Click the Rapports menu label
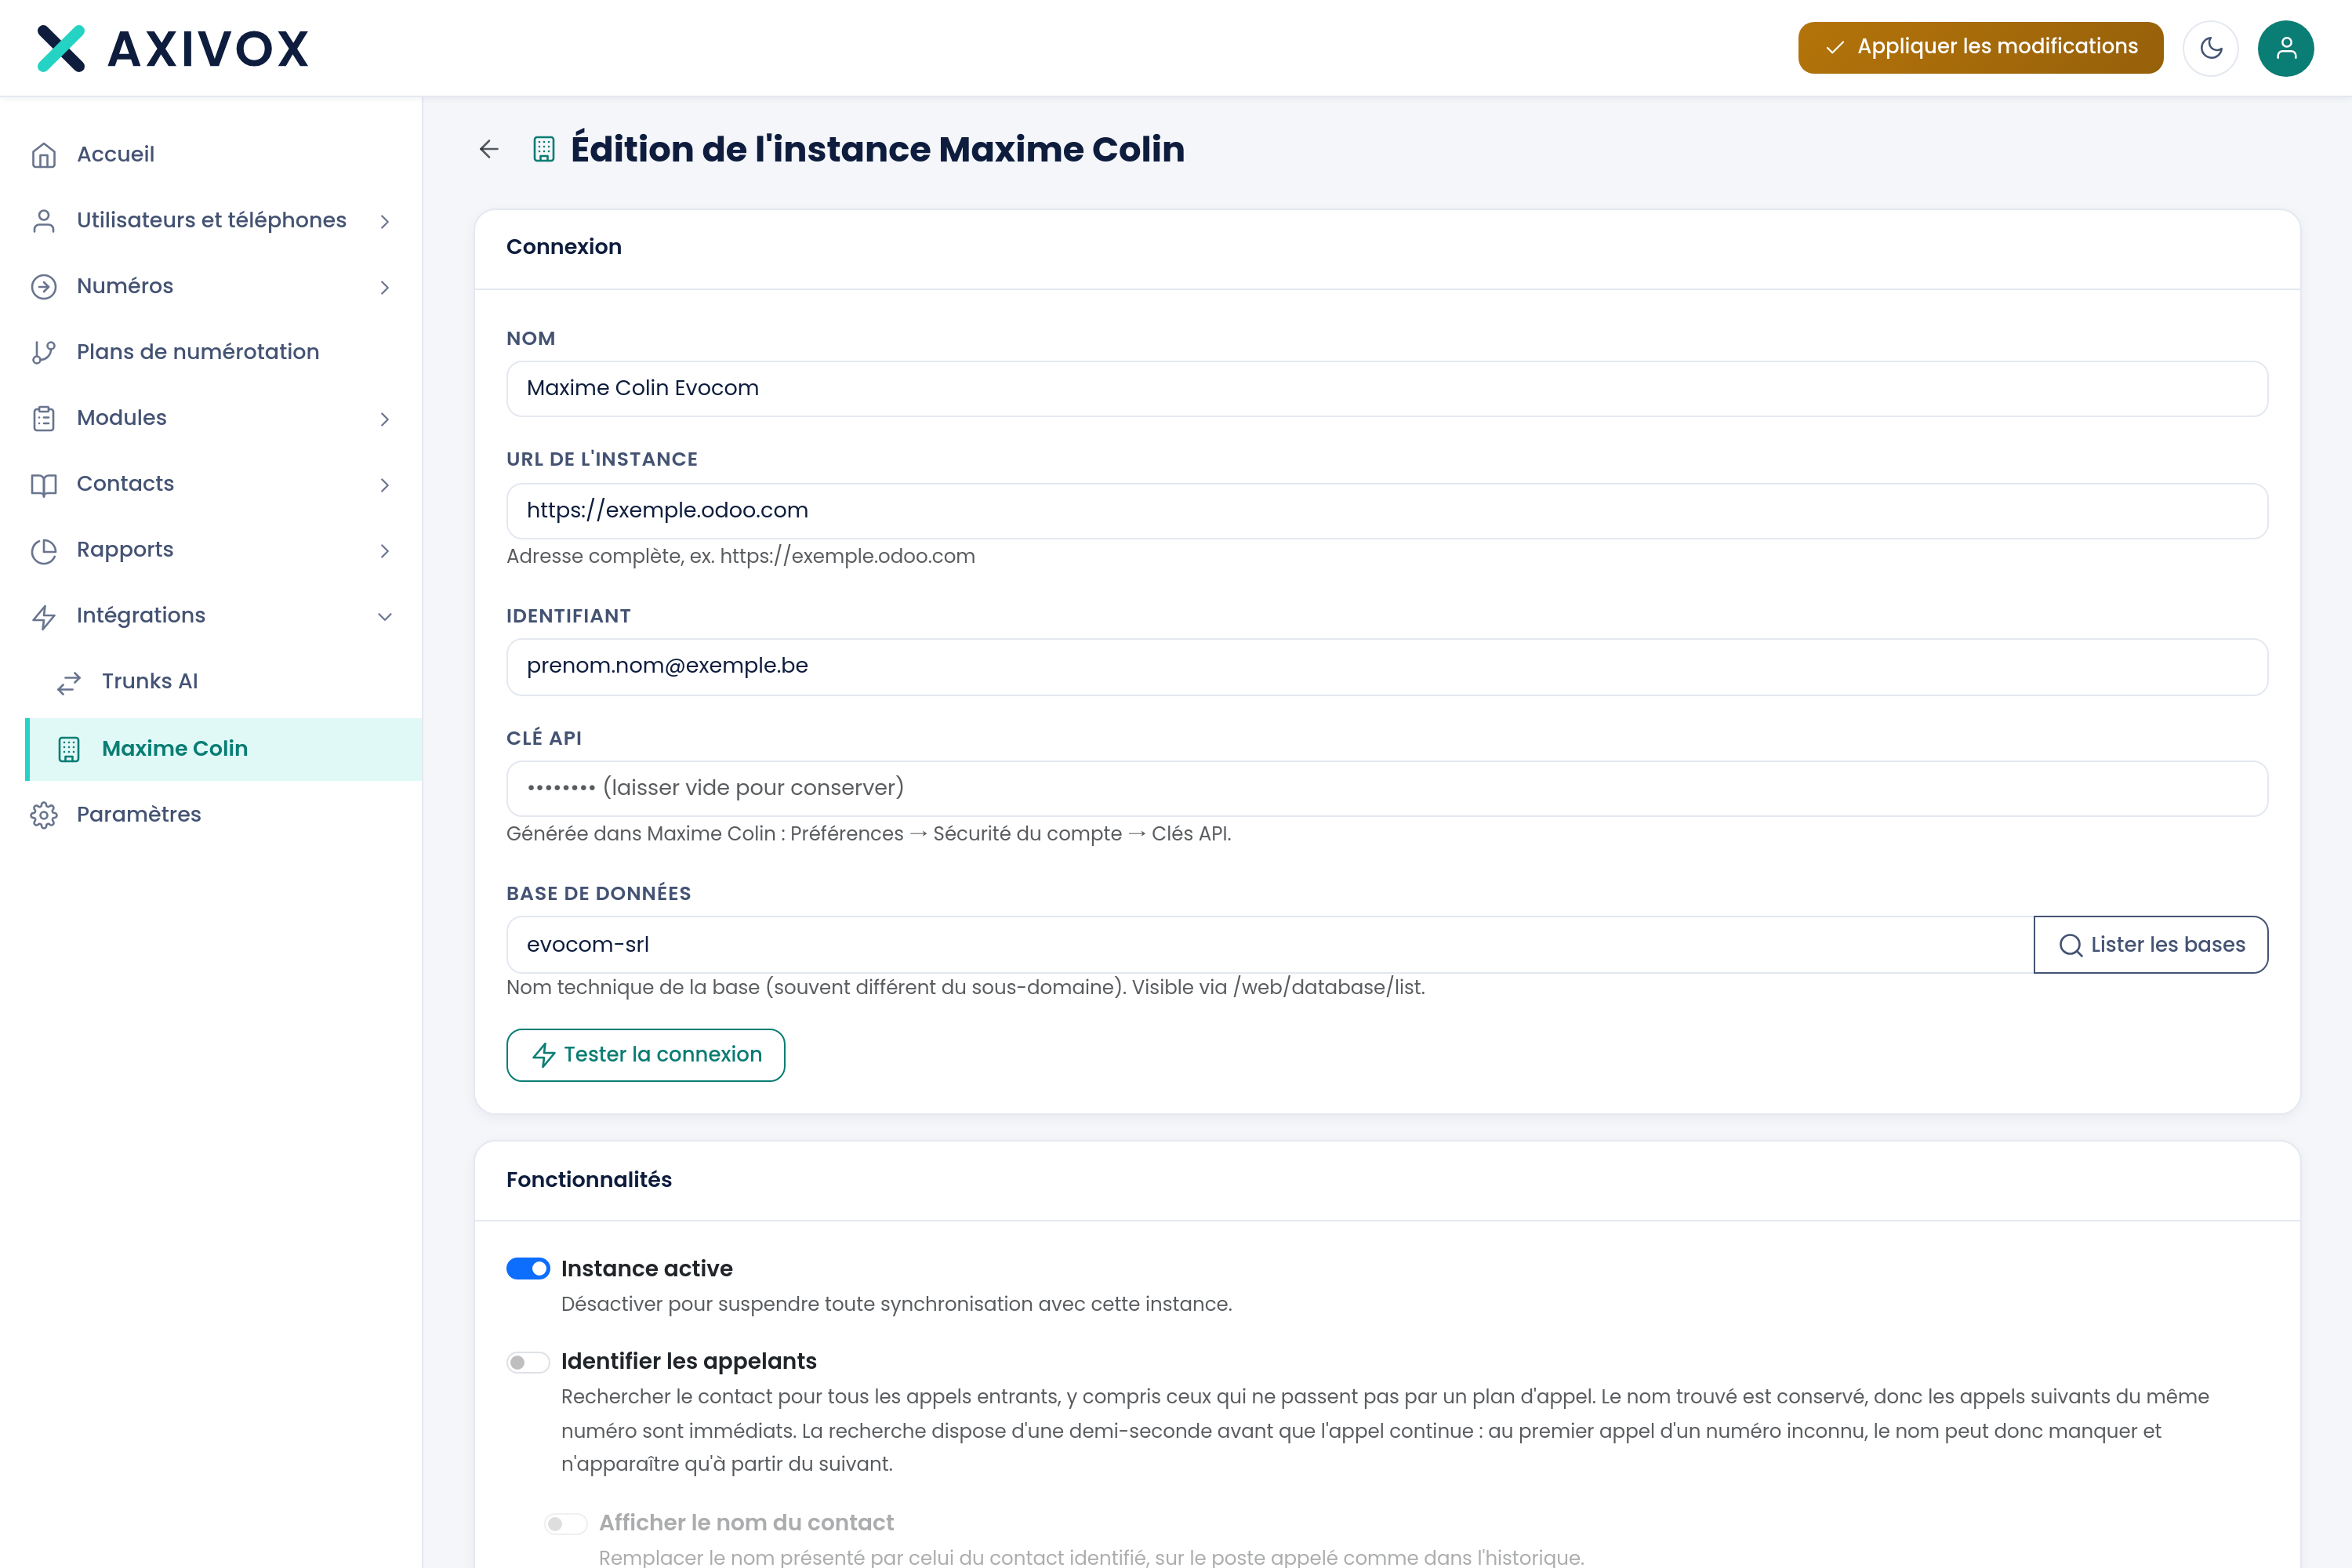 [x=125, y=550]
